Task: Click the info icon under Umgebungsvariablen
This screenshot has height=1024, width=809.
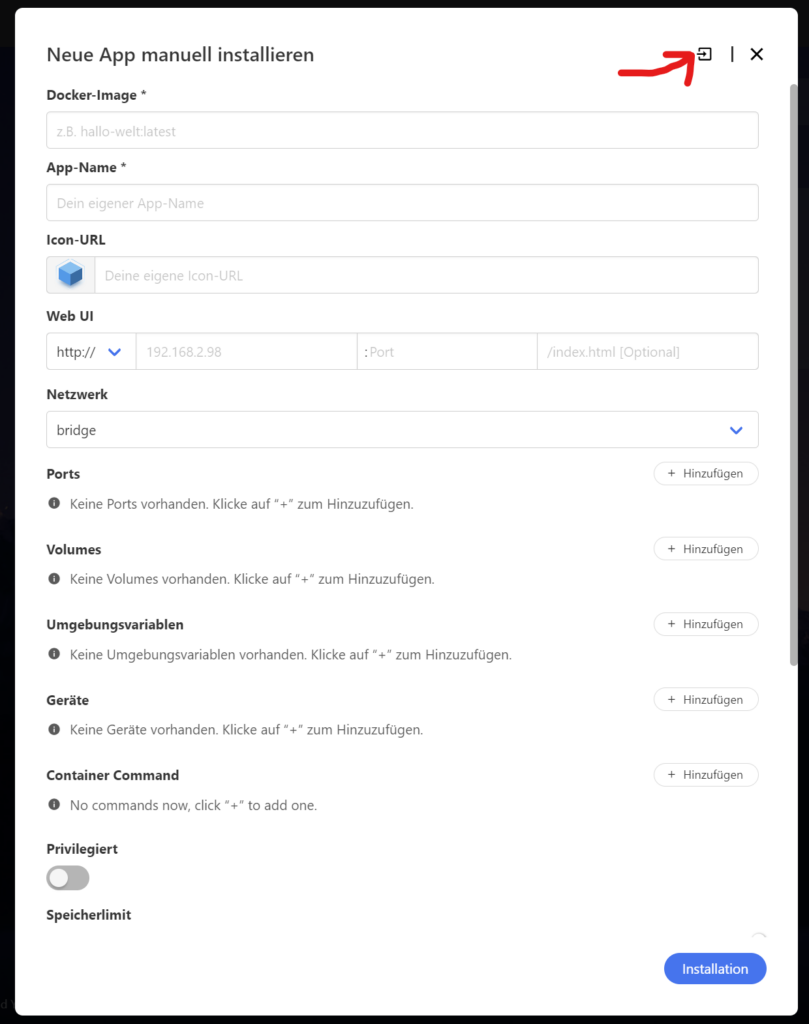Action: pos(54,654)
